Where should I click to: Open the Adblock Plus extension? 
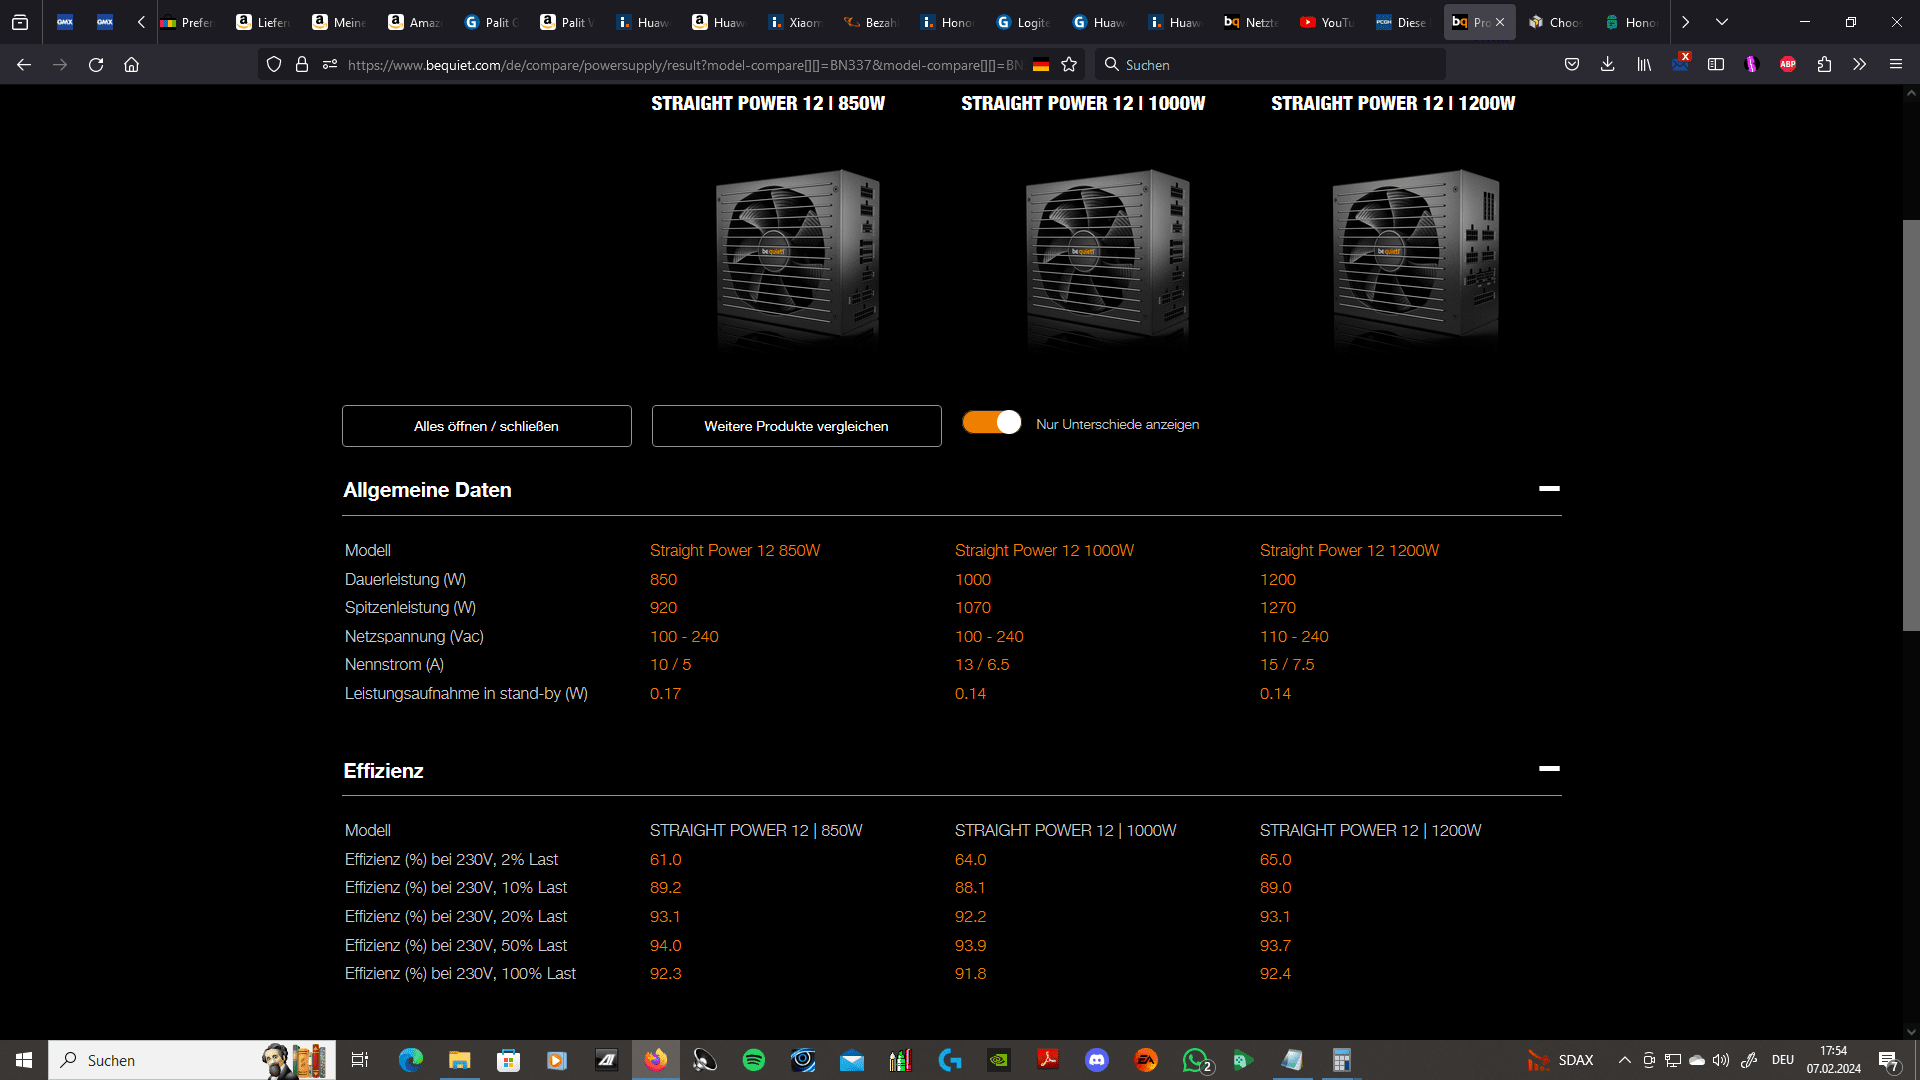(1788, 64)
